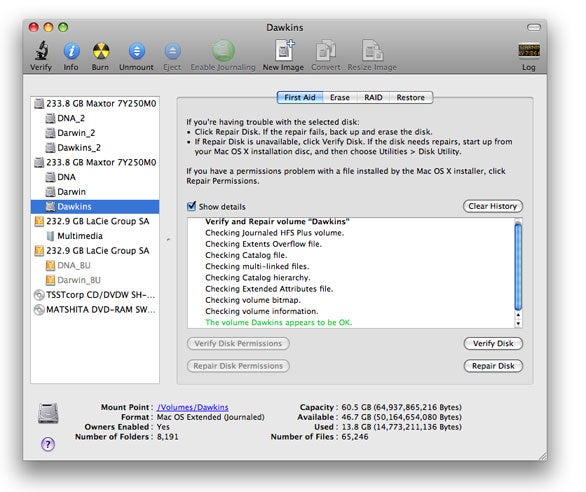Screen dimensions: 586x492
Task: Click the 'Checking Extended Attributes file.' log line
Action: (x=269, y=289)
